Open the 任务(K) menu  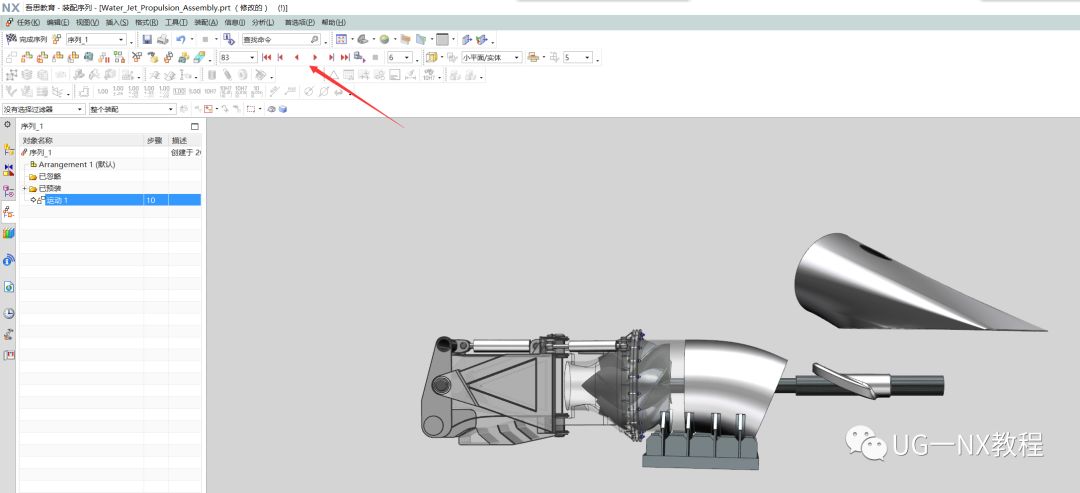pos(28,23)
